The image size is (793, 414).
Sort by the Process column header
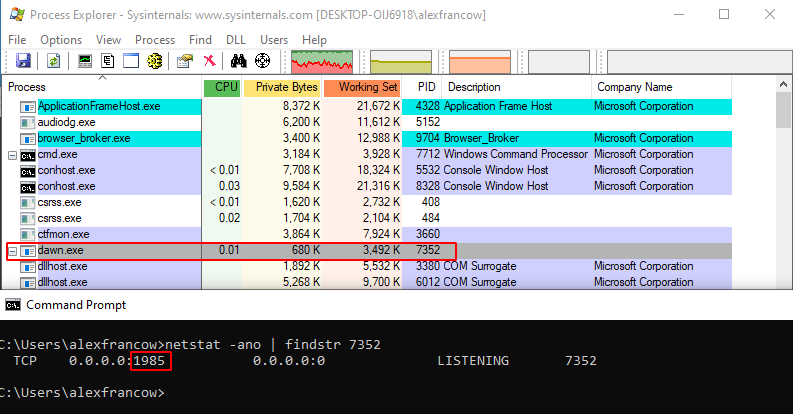102,87
